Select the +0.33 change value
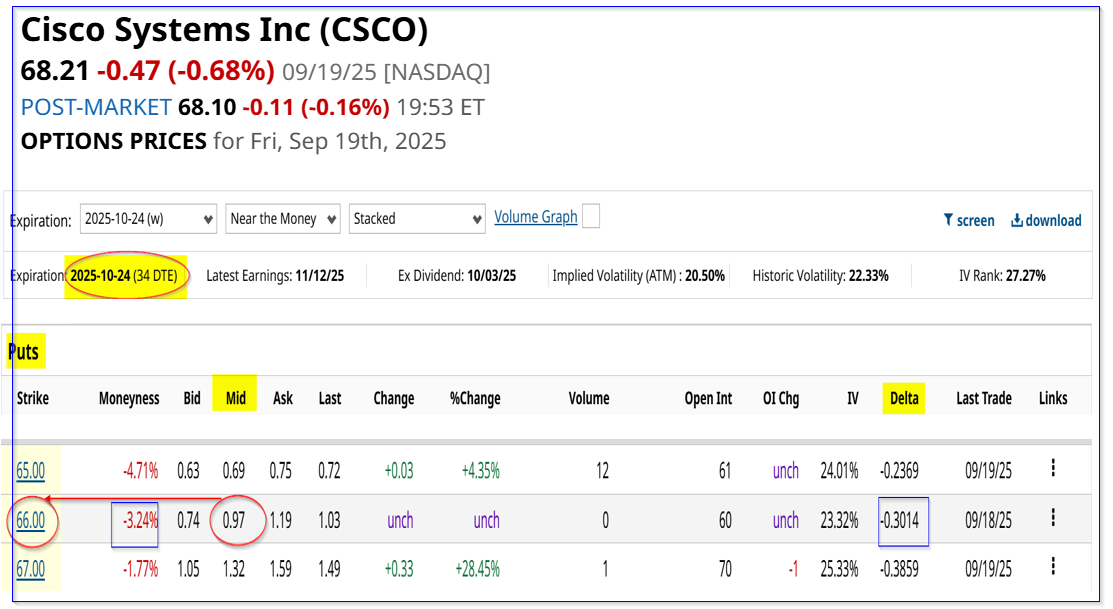This screenshot has height=609, width=1113. 399,569
